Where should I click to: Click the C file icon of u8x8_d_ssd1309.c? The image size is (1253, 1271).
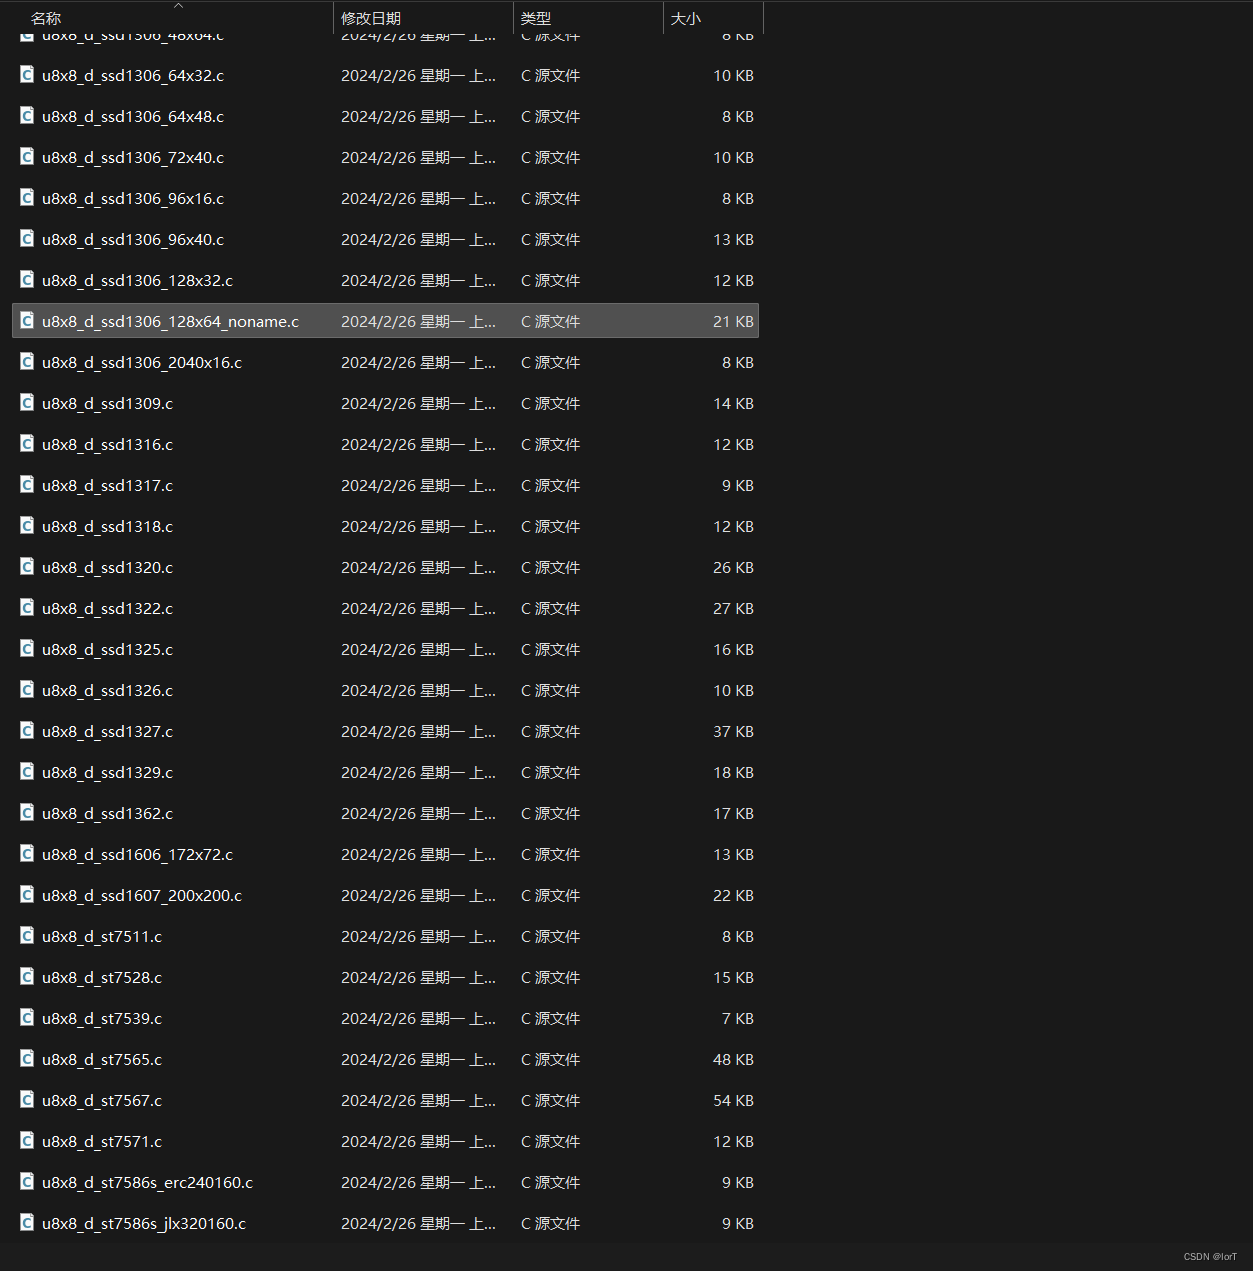[x=27, y=403]
